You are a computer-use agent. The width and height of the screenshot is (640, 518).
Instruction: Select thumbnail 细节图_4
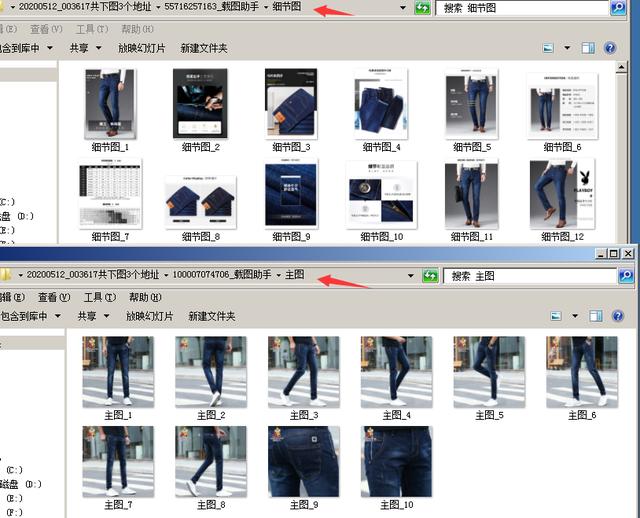pyautogui.click(x=381, y=104)
